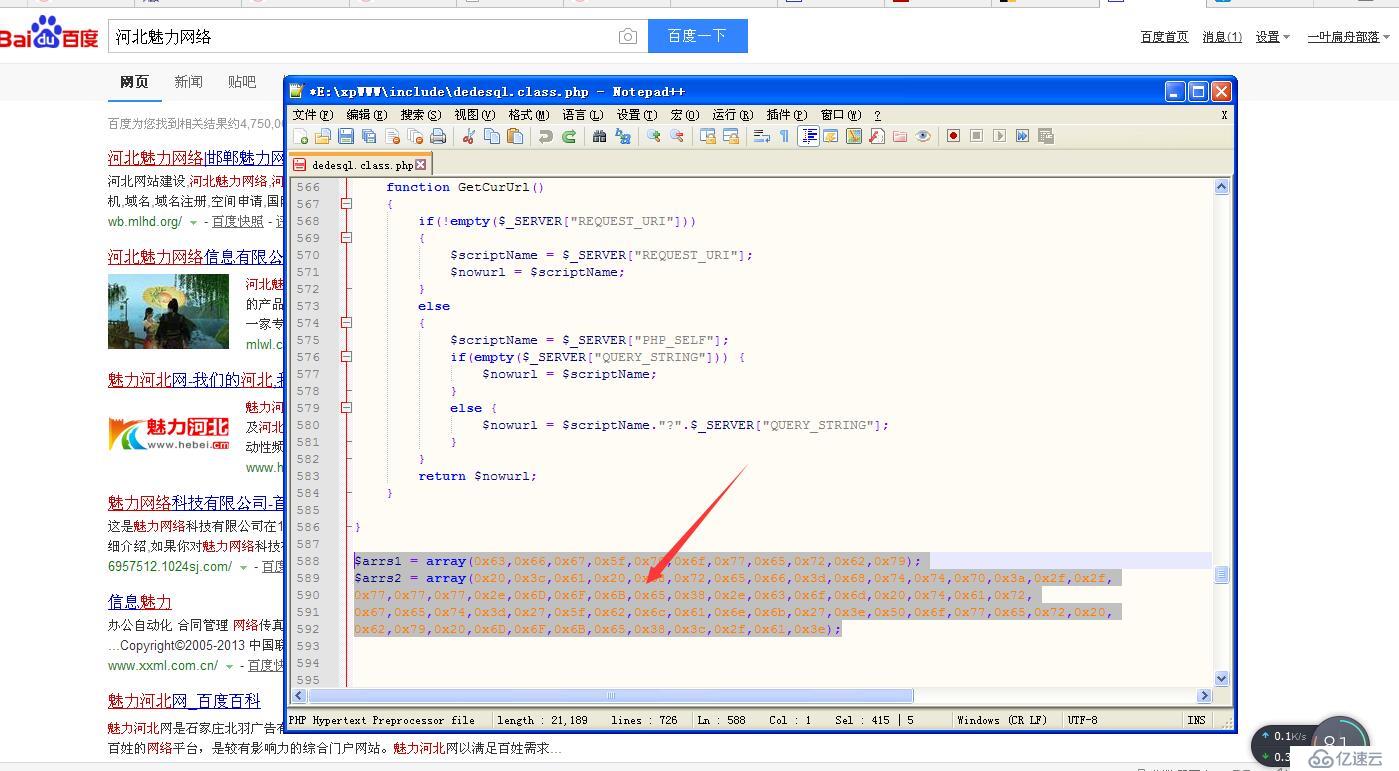Viewport: 1399px width, 771px height.
Task: Click the 百度一下 search button
Action: pos(697,36)
